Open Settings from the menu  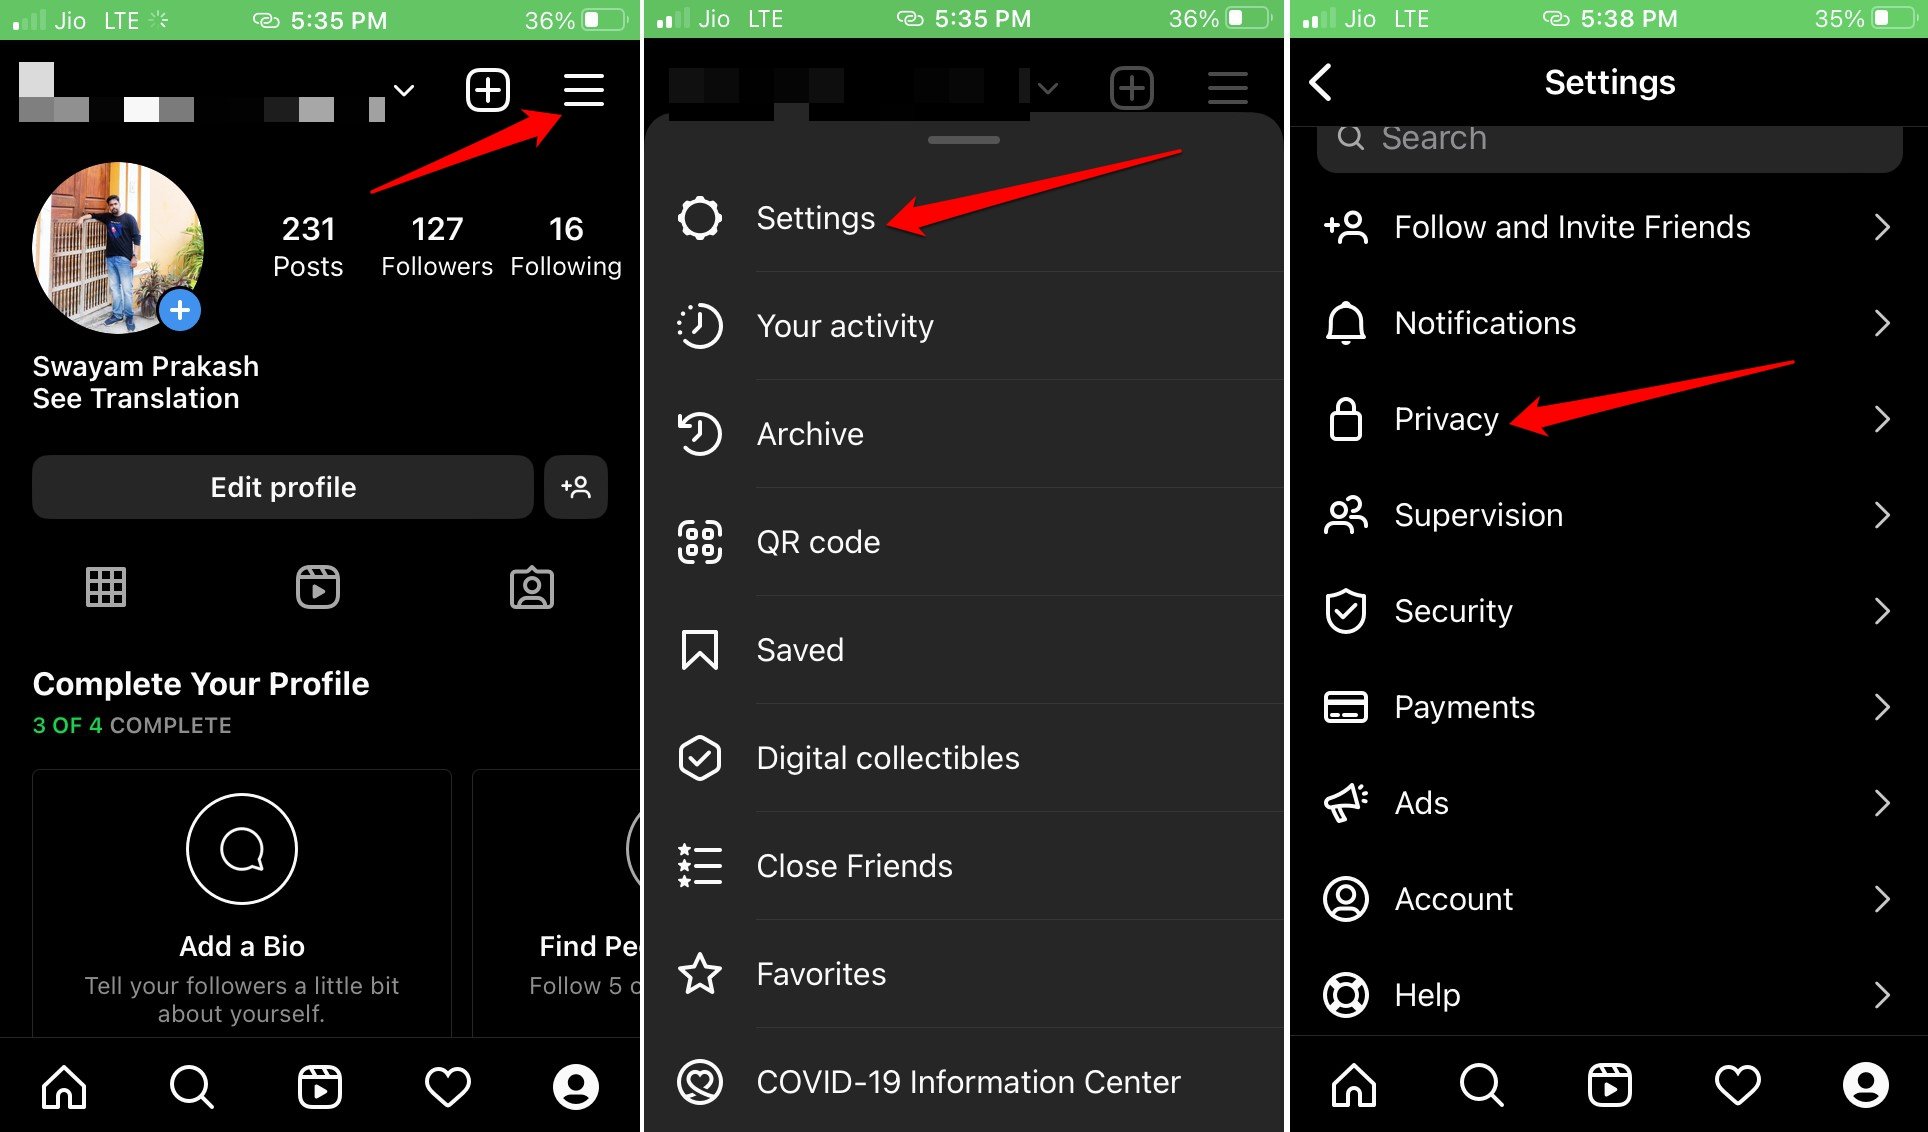815,217
